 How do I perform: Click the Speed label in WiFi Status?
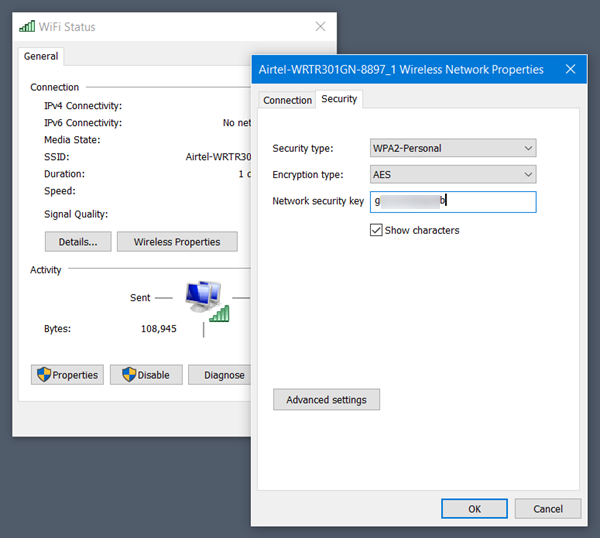pos(60,191)
